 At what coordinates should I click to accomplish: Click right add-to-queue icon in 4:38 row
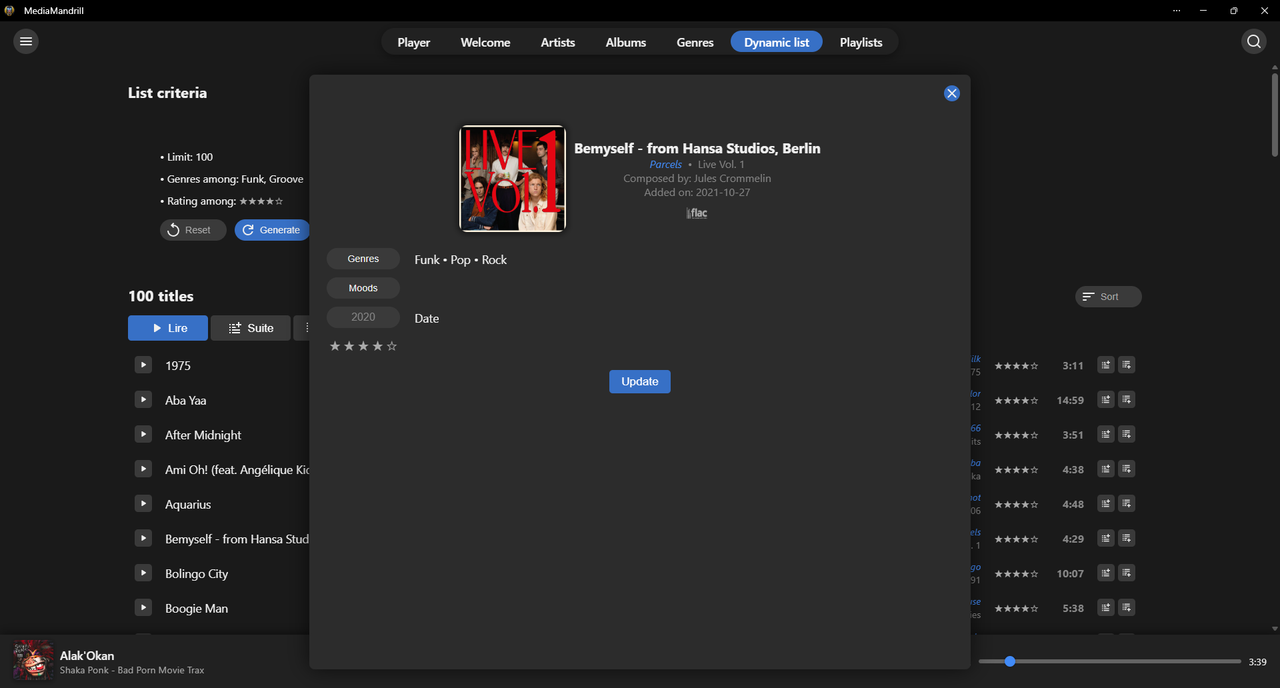tap(1127, 469)
